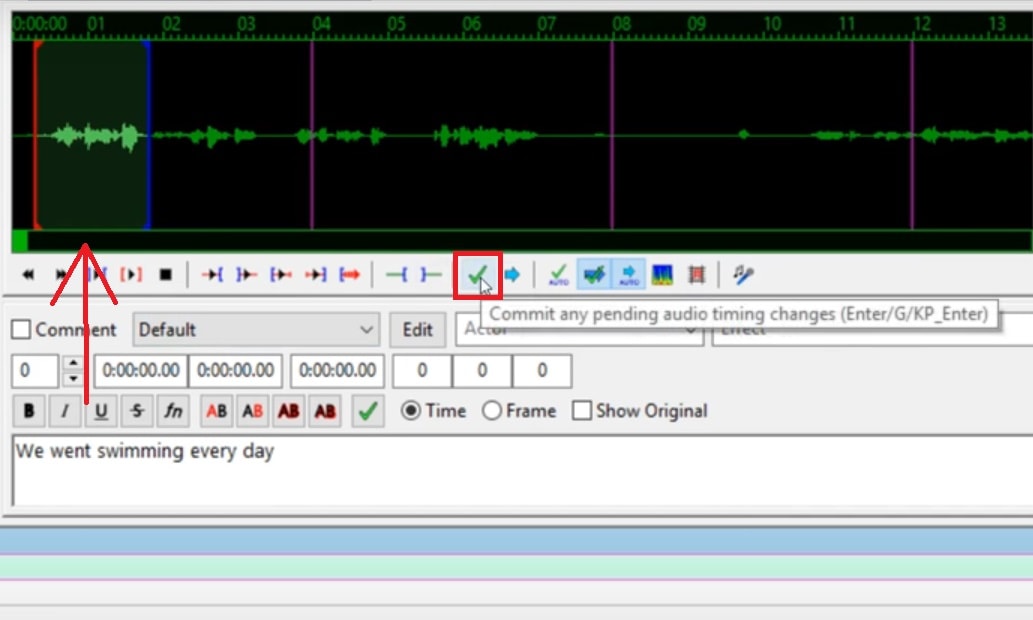Toggle Medusa-style timing shortcuts
The image size is (1033, 620).
[x=696, y=274]
